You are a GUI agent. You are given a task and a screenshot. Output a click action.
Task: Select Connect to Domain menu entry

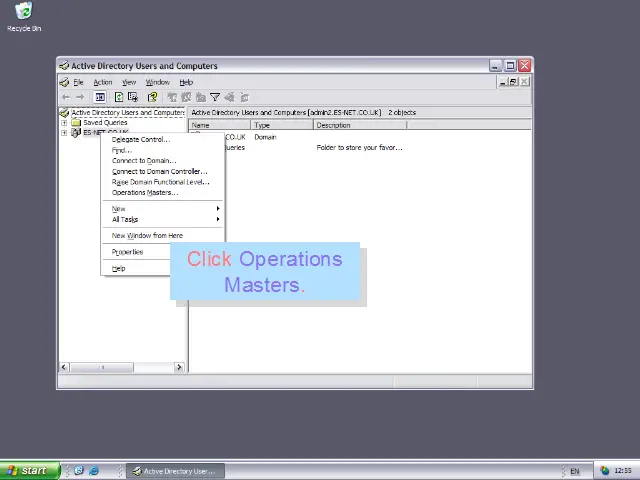click(x=163, y=161)
